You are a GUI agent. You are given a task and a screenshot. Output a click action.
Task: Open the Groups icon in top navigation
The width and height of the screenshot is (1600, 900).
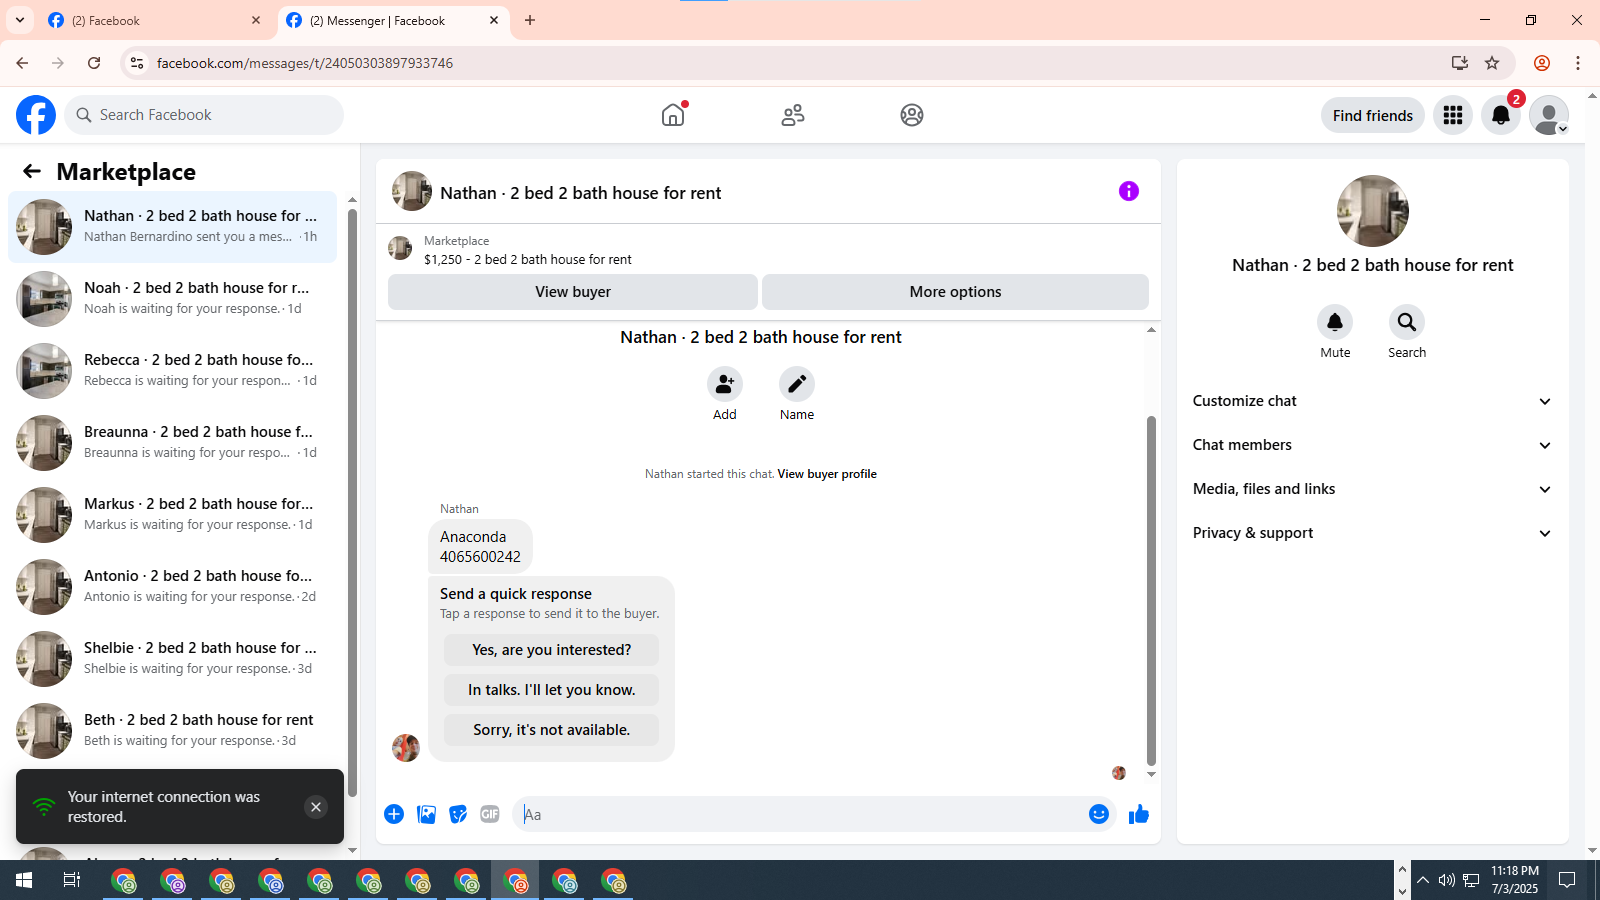coord(912,115)
